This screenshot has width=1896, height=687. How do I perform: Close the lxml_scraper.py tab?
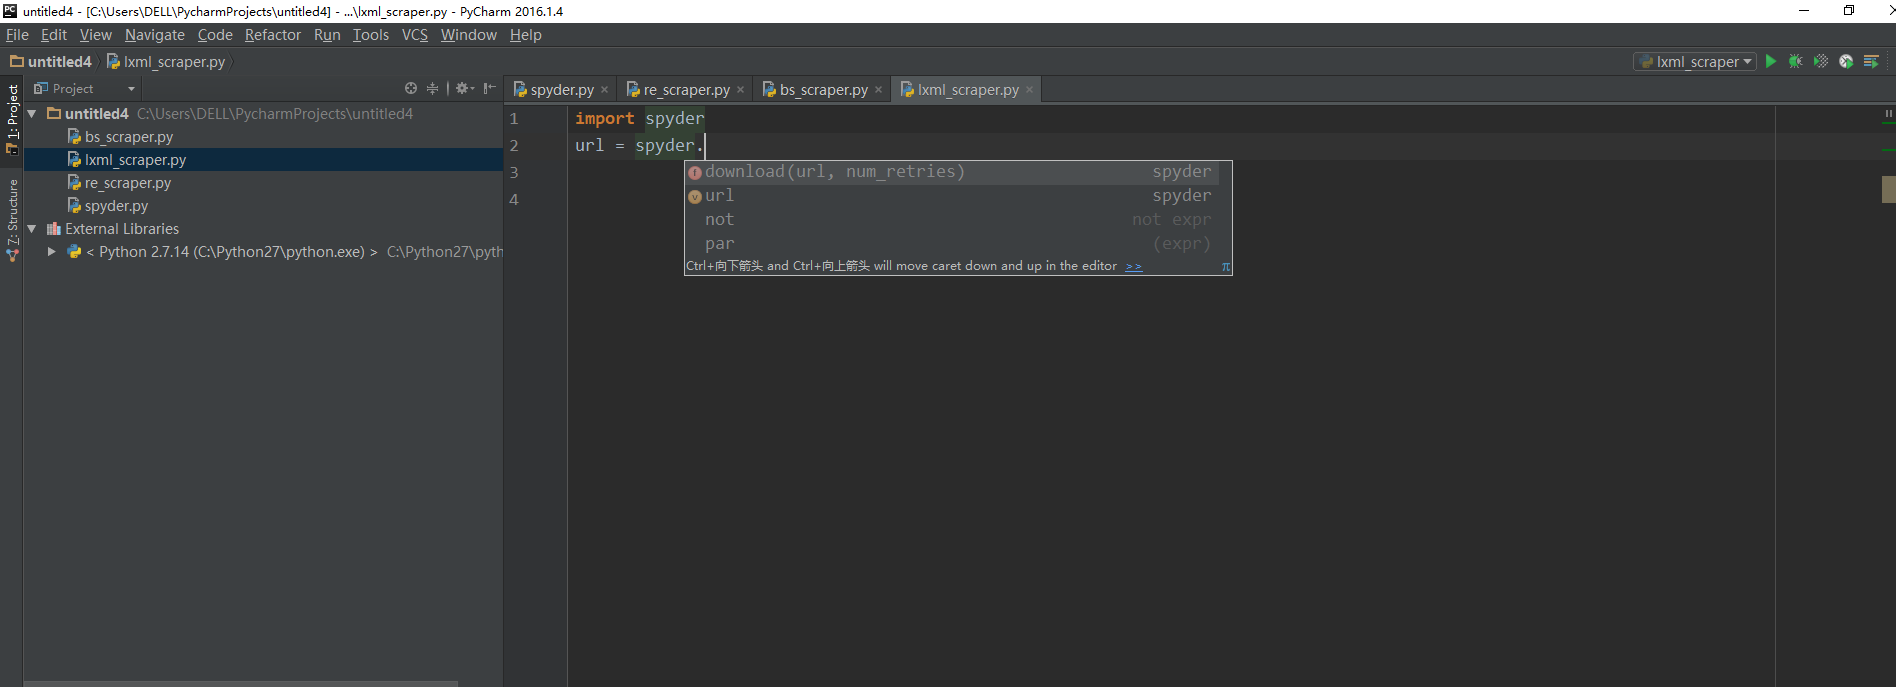[1029, 90]
